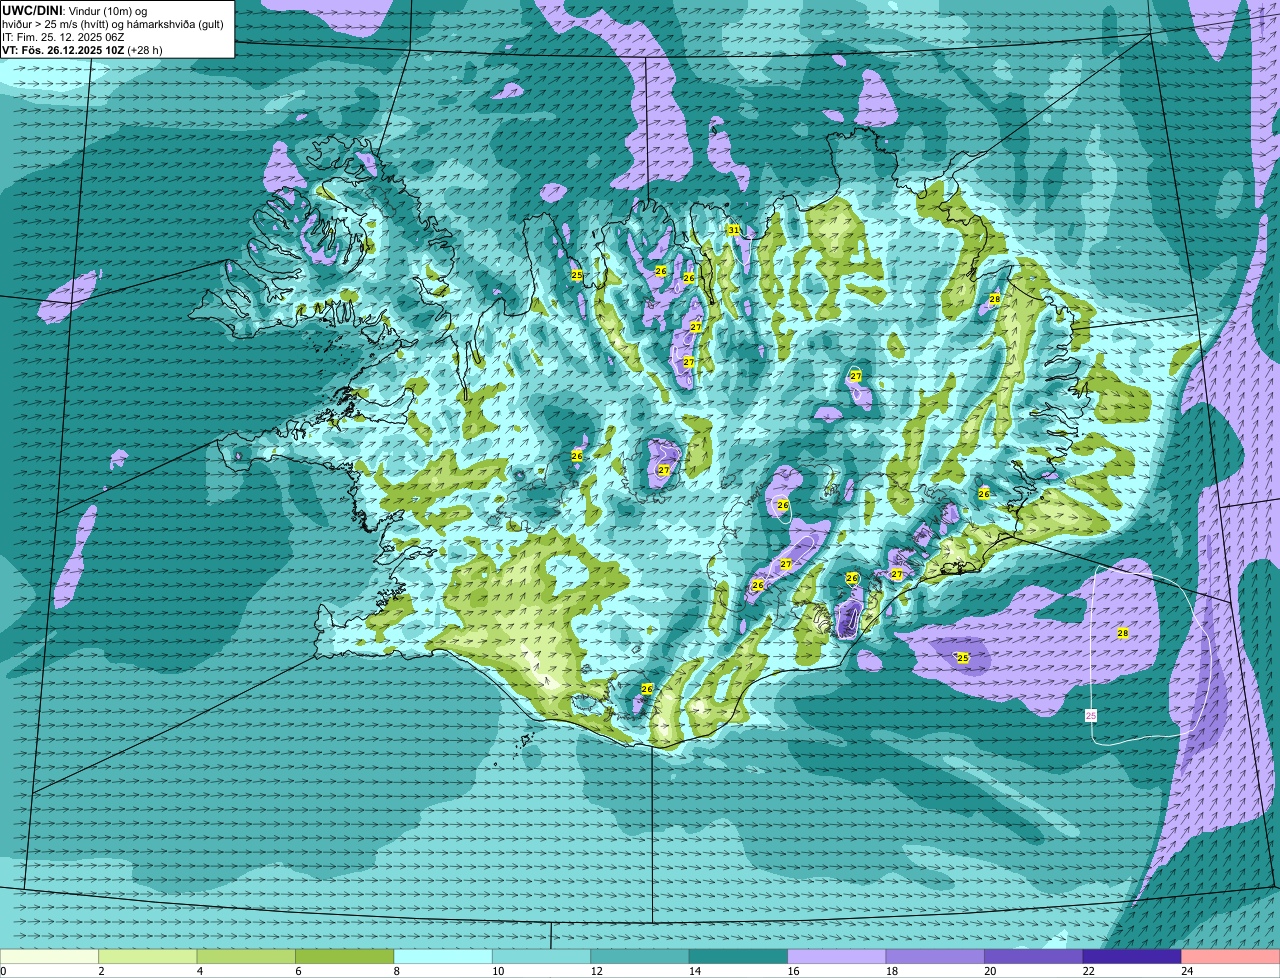Click the legend tick label "6"
This screenshot has width=1280, height=978.
[298, 971]
